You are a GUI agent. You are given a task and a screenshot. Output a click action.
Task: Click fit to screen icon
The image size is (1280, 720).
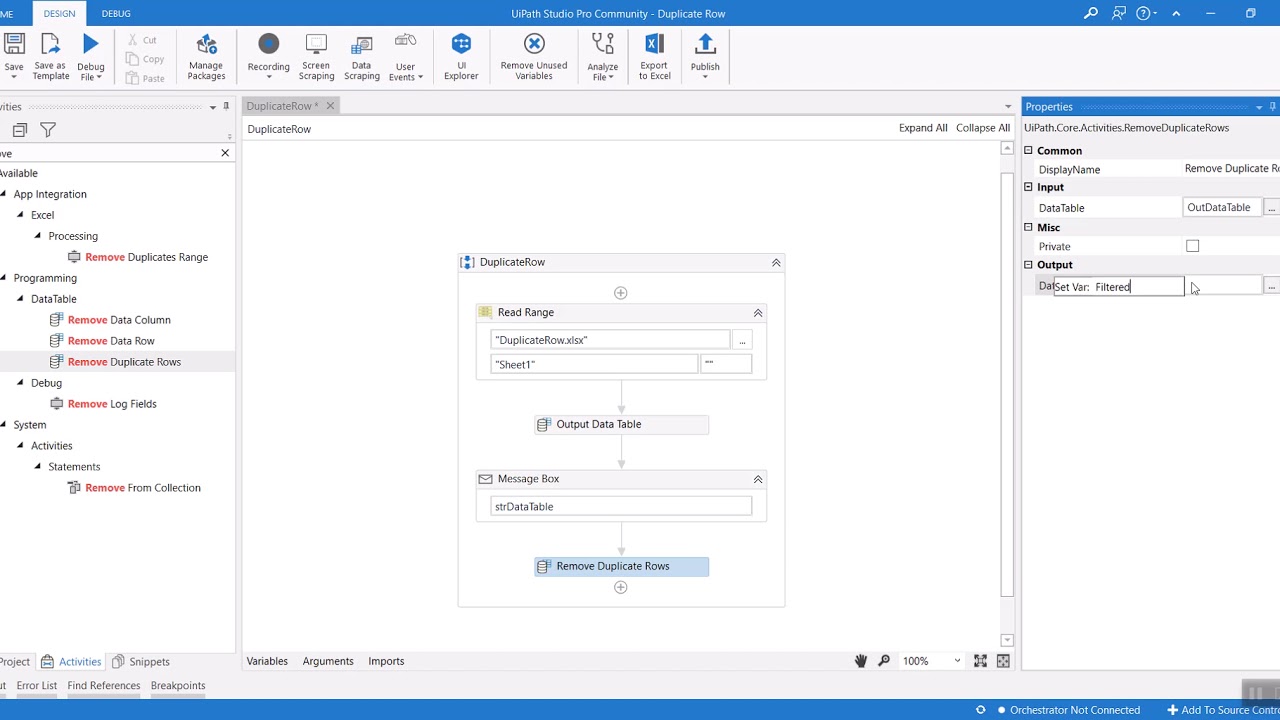tap(980, 661)
